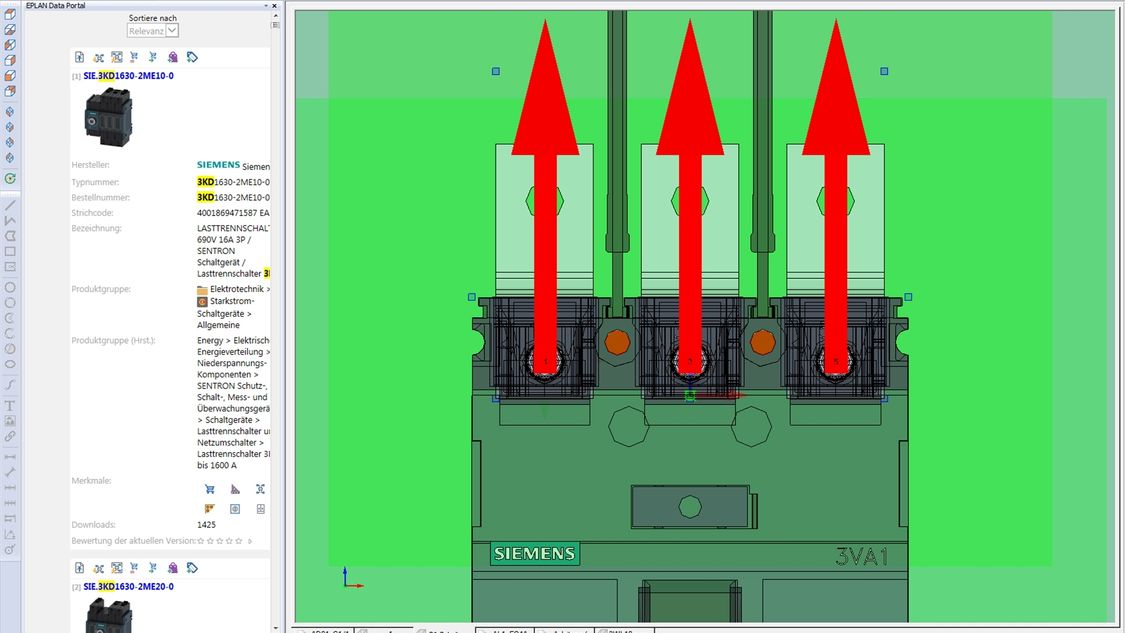
Task: Click the SIE.3KD1630-2ME10-0 product thumbnail
Action: 108,116
